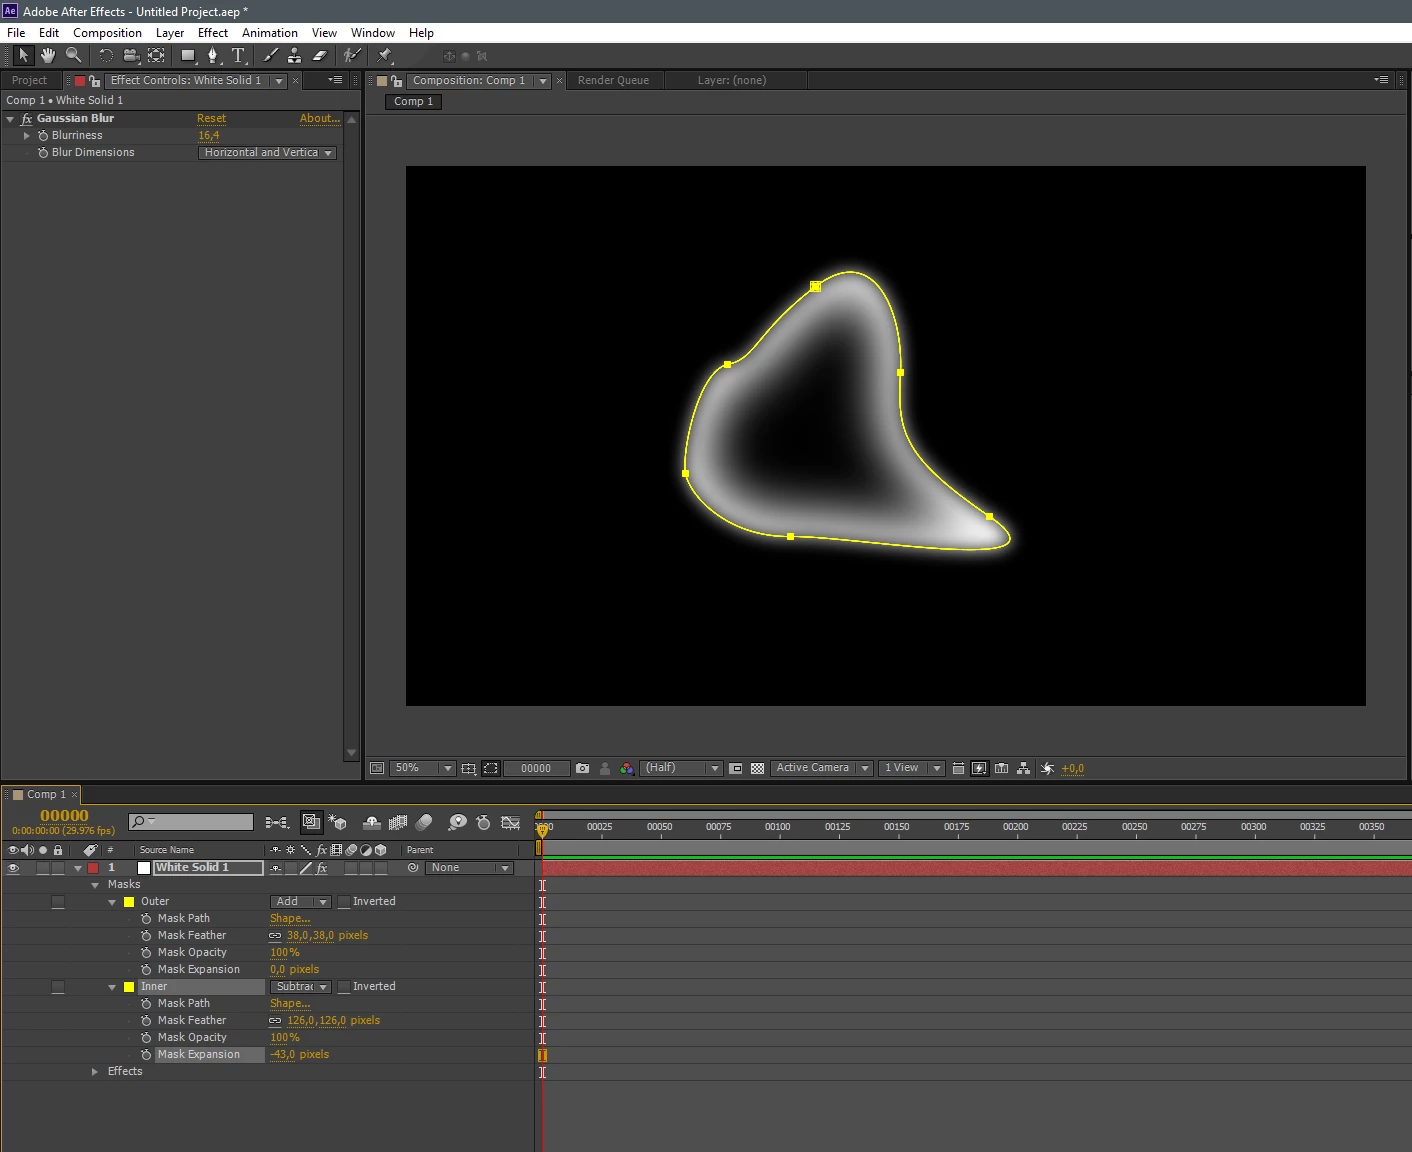Select the Rectangle shape tool
This screenshot has height=1152, width=1412.
[x=188, y=56]
